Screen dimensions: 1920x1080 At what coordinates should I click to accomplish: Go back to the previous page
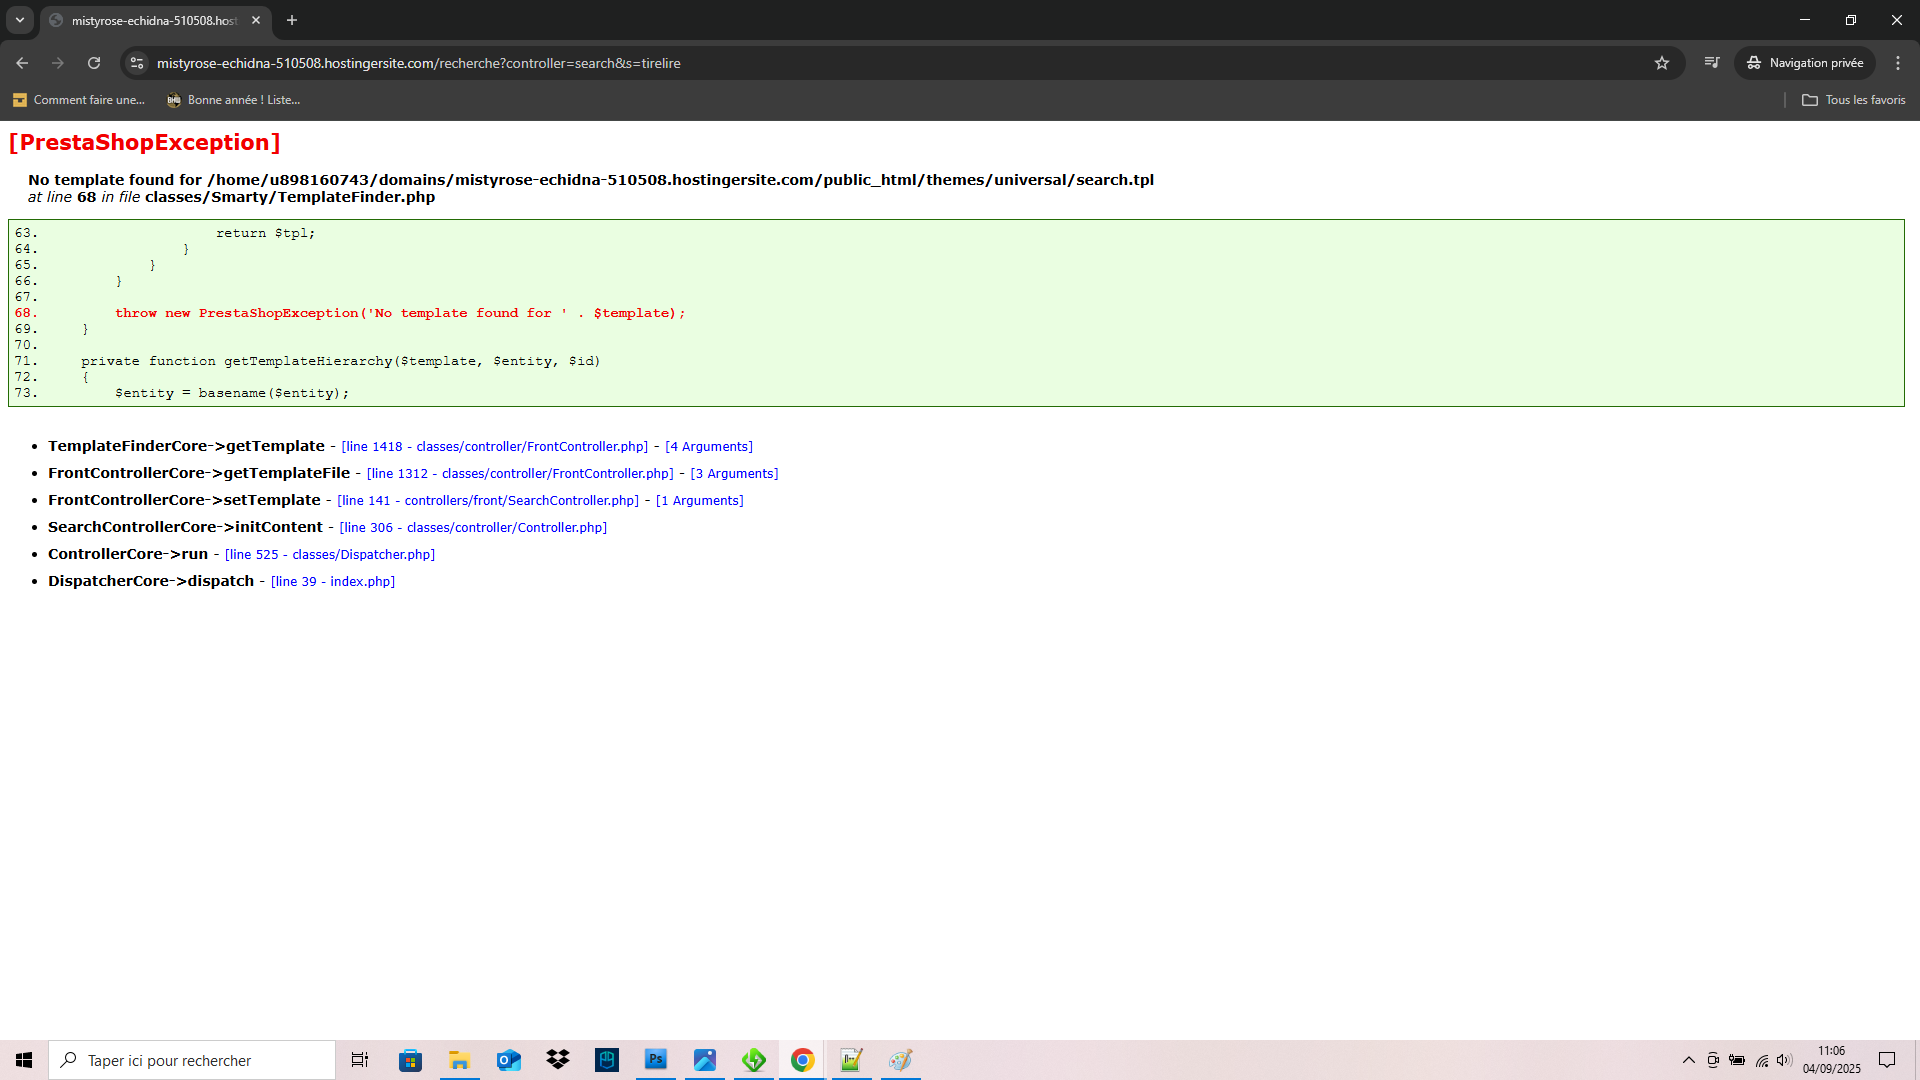[22, 63]
